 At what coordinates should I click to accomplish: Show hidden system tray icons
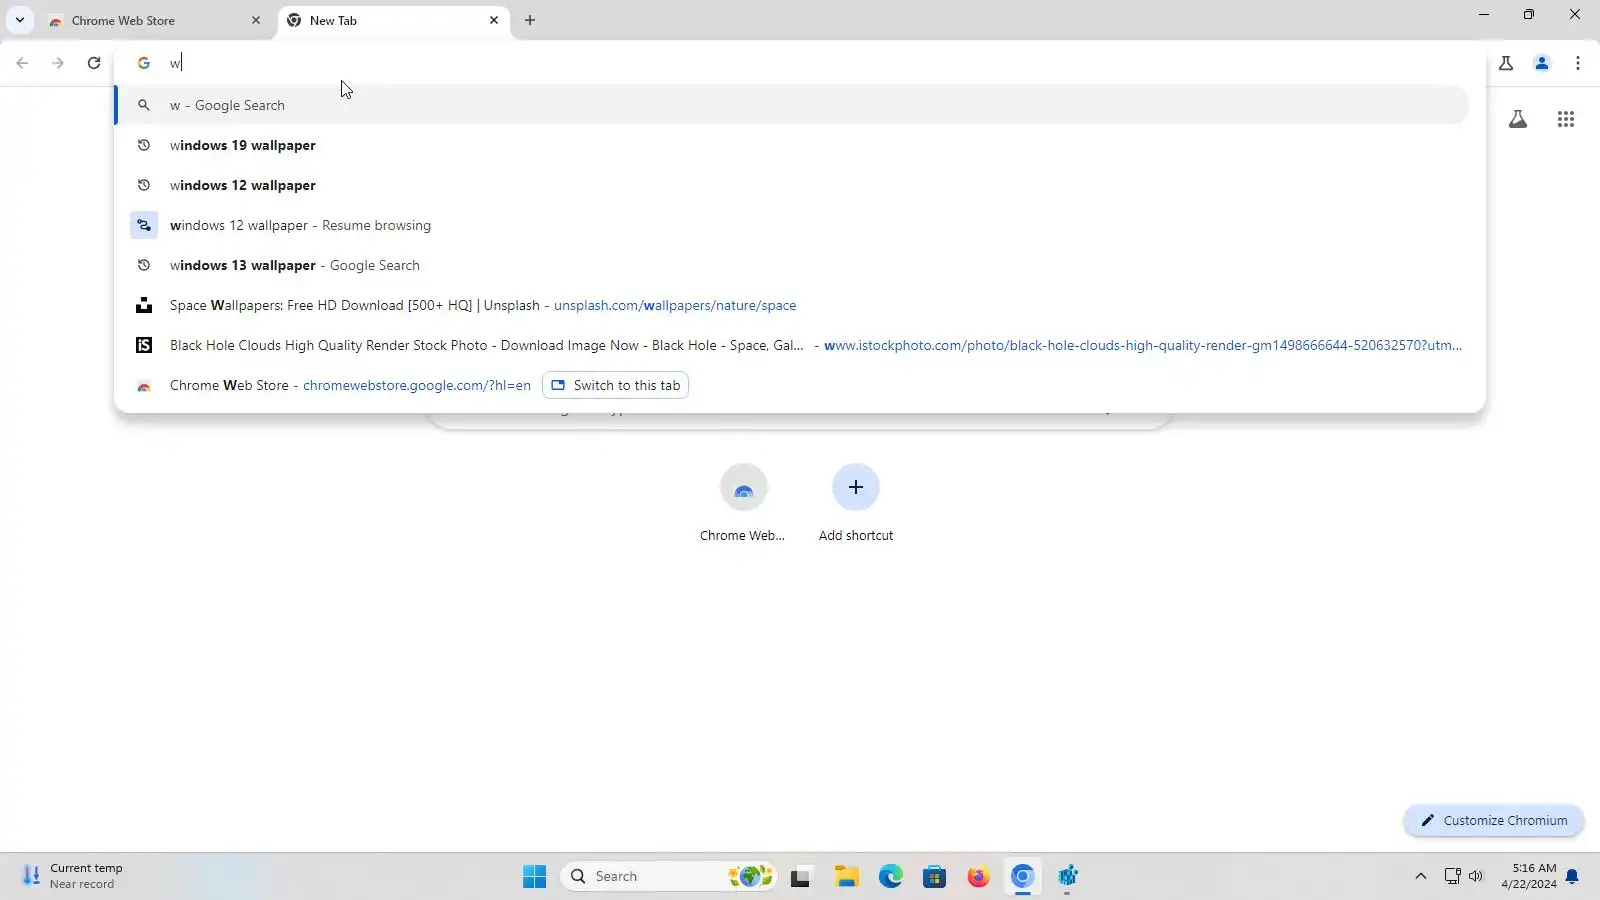click(x=1421, y=876)
